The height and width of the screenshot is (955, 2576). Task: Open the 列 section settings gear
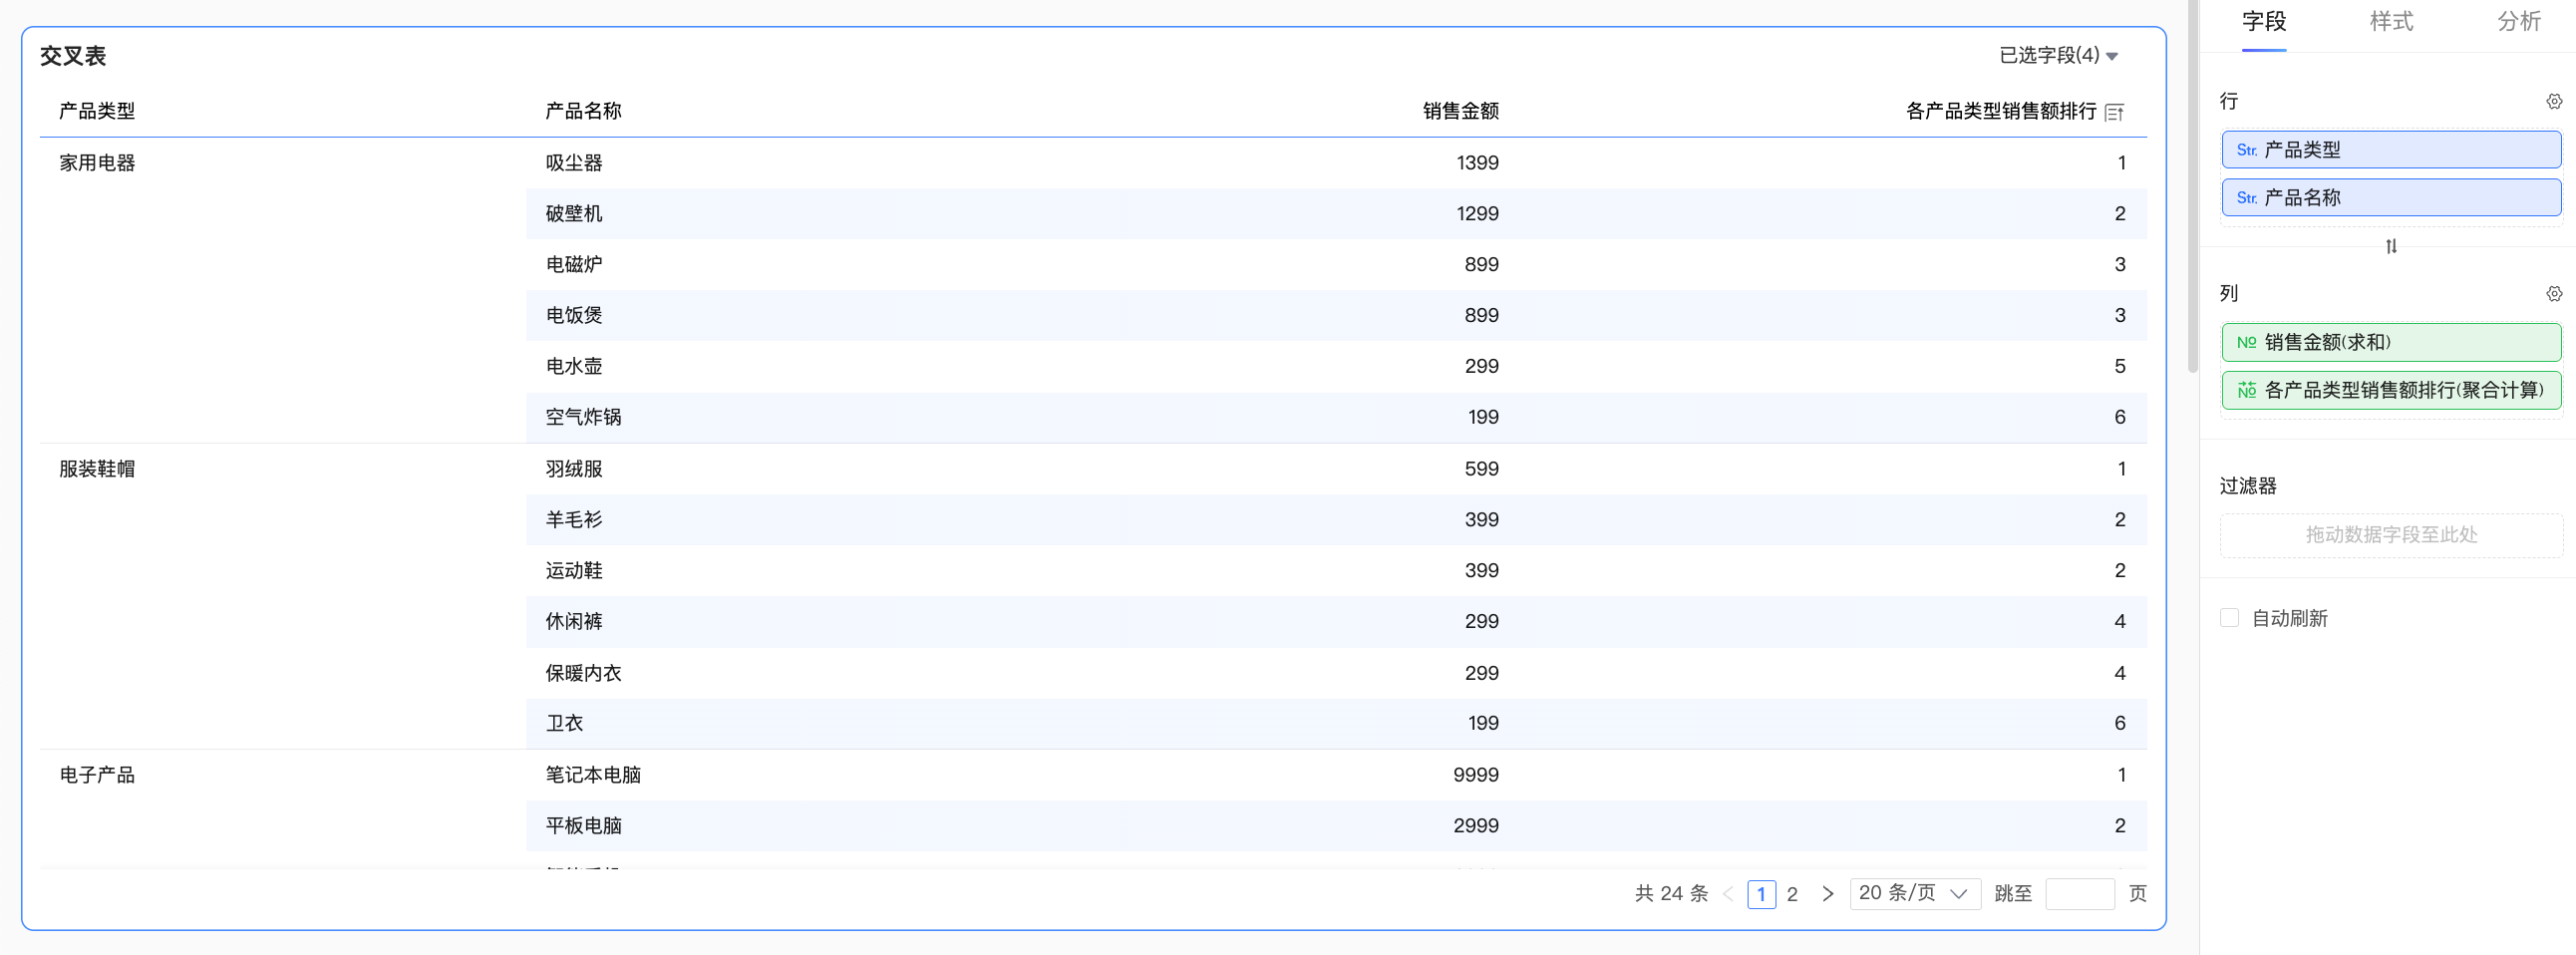tap(2554, 293)
